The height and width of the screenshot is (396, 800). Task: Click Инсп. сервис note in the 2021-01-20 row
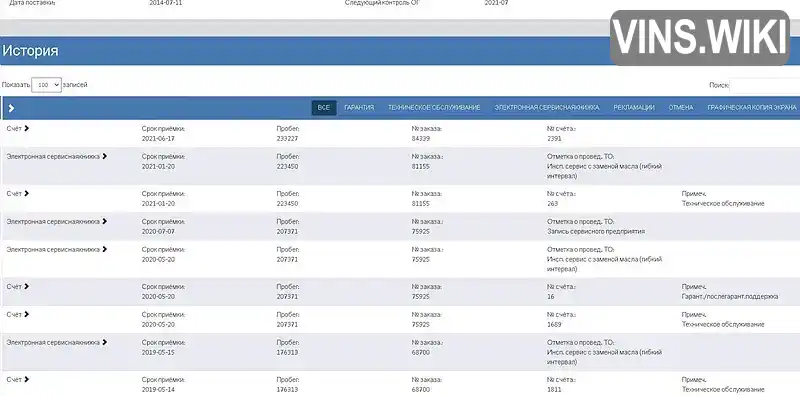[605, 171]
